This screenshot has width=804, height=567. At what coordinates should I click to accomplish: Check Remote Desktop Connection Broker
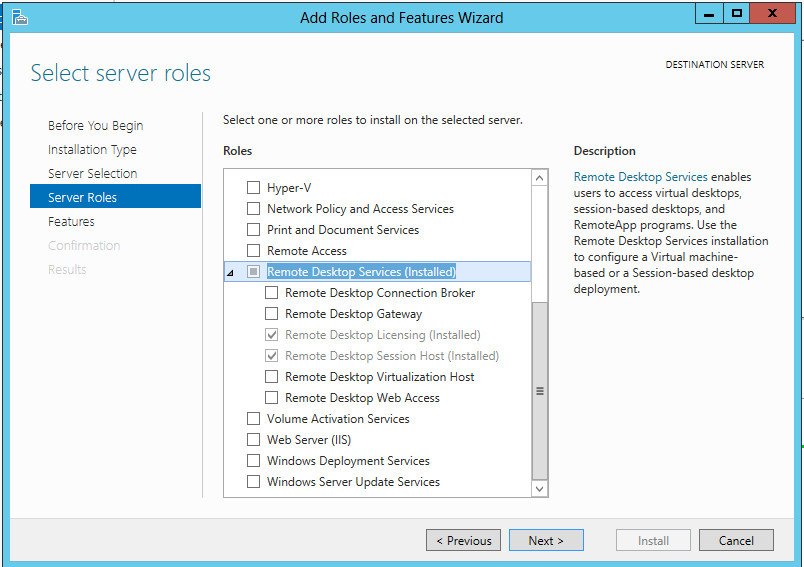(271, 293)
